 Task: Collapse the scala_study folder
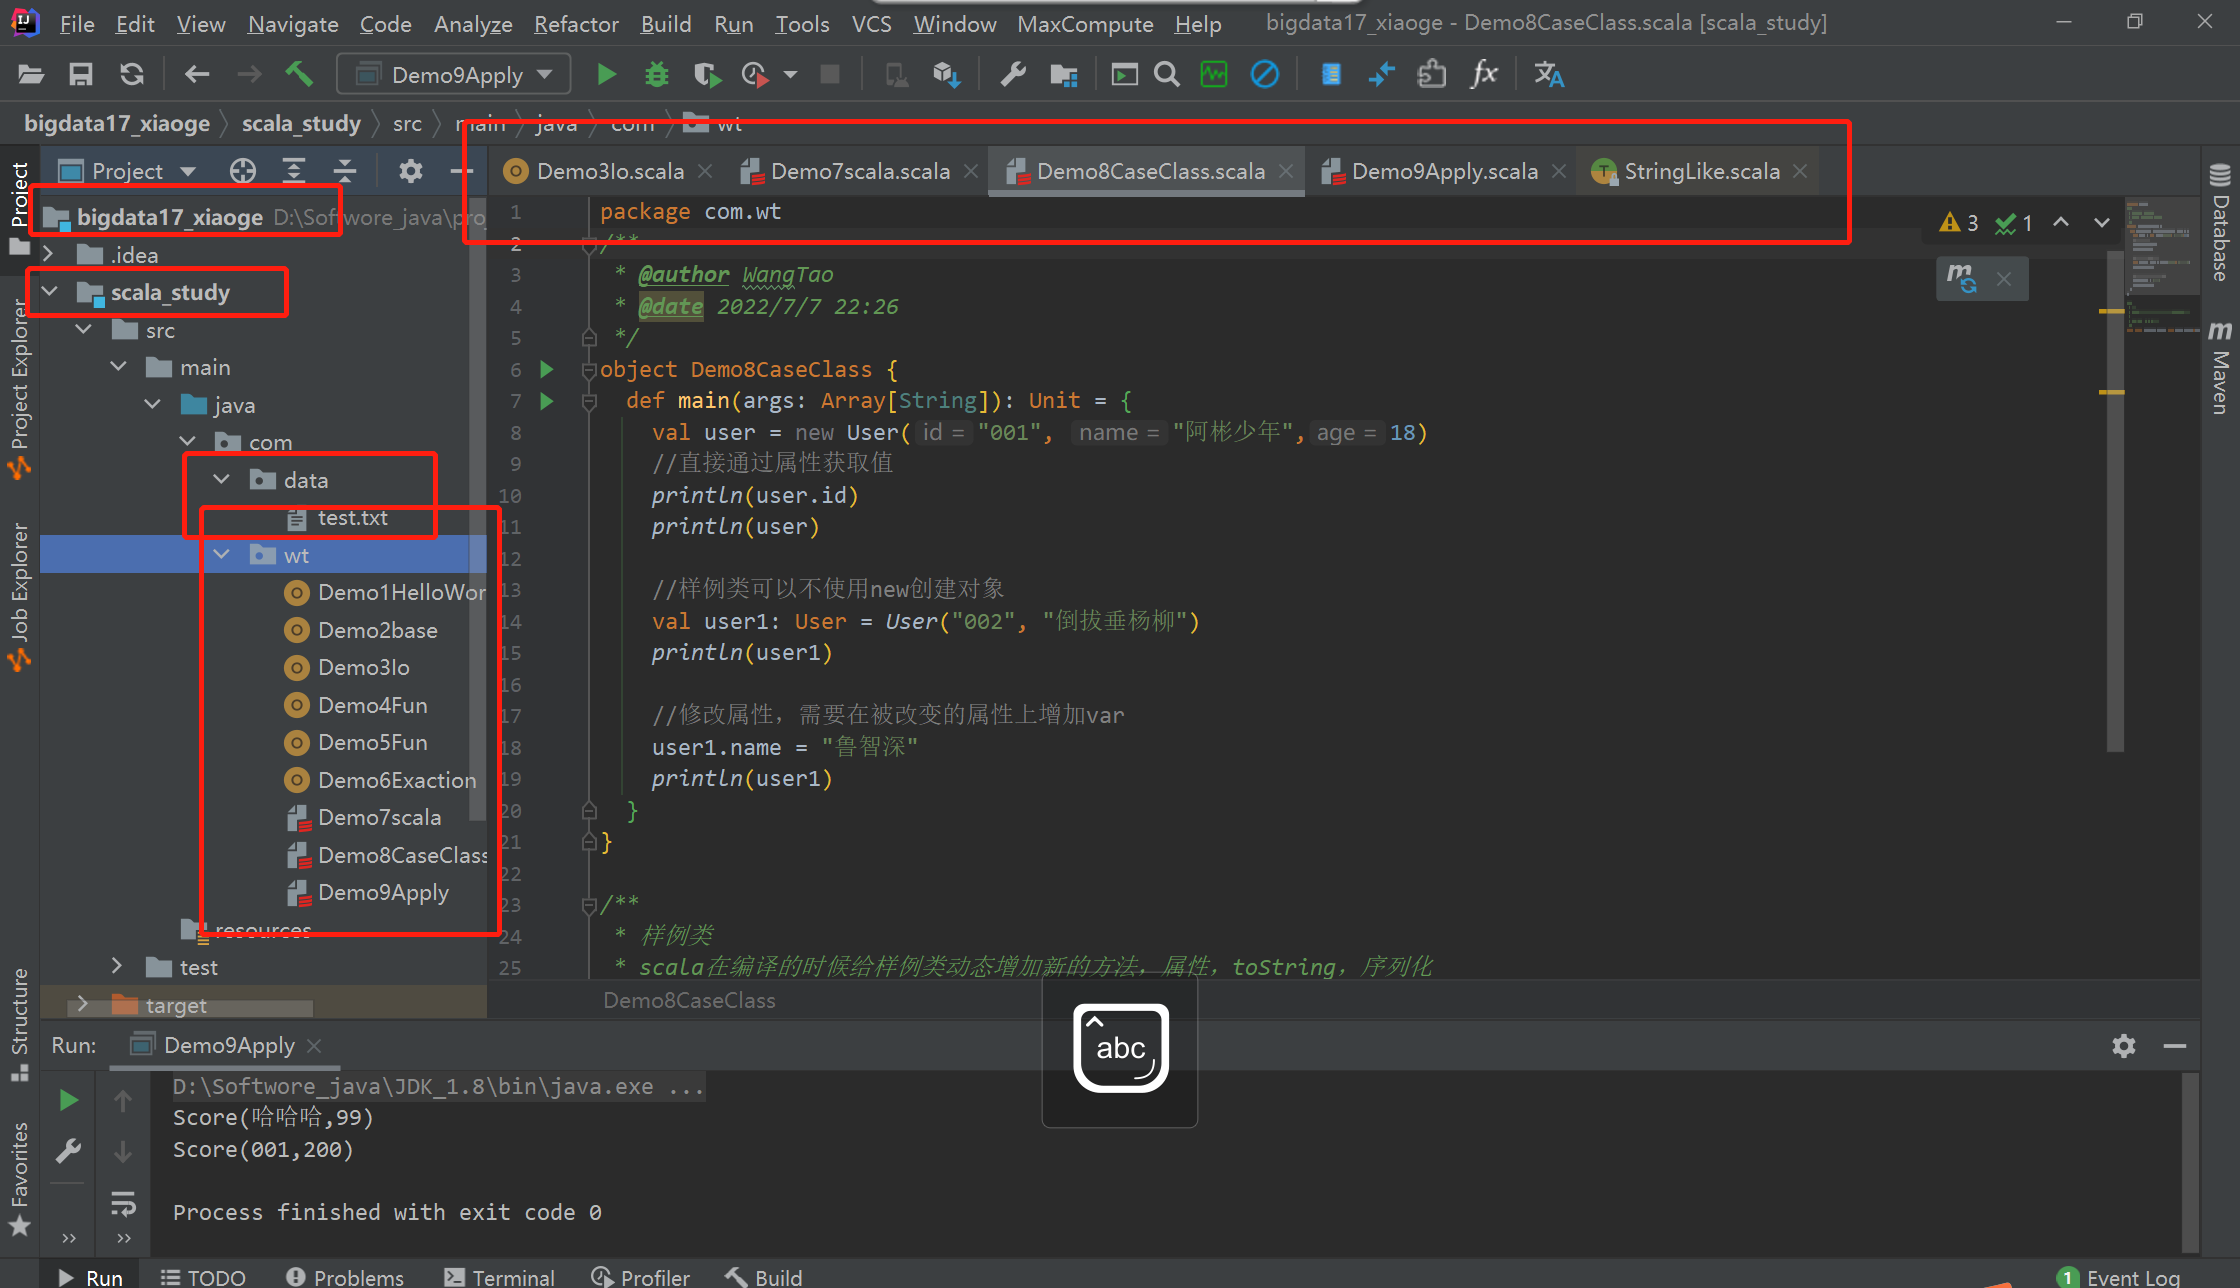(x=50, y=292)
